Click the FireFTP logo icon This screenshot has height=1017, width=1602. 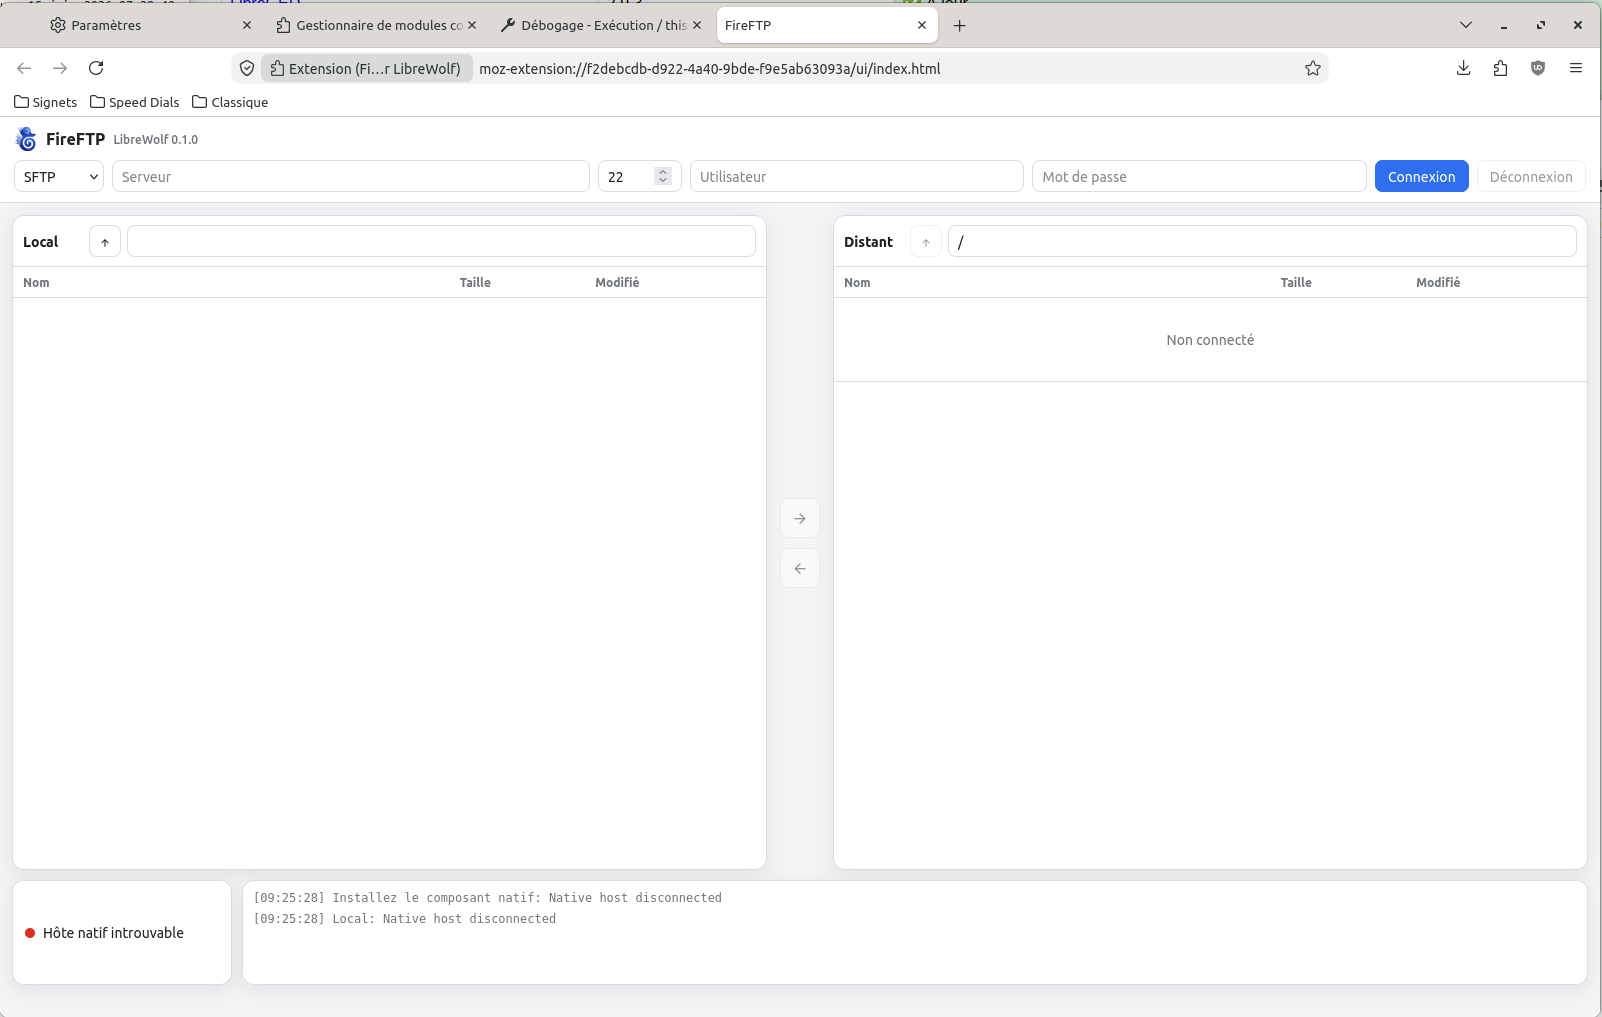click(x=27, y=139)
